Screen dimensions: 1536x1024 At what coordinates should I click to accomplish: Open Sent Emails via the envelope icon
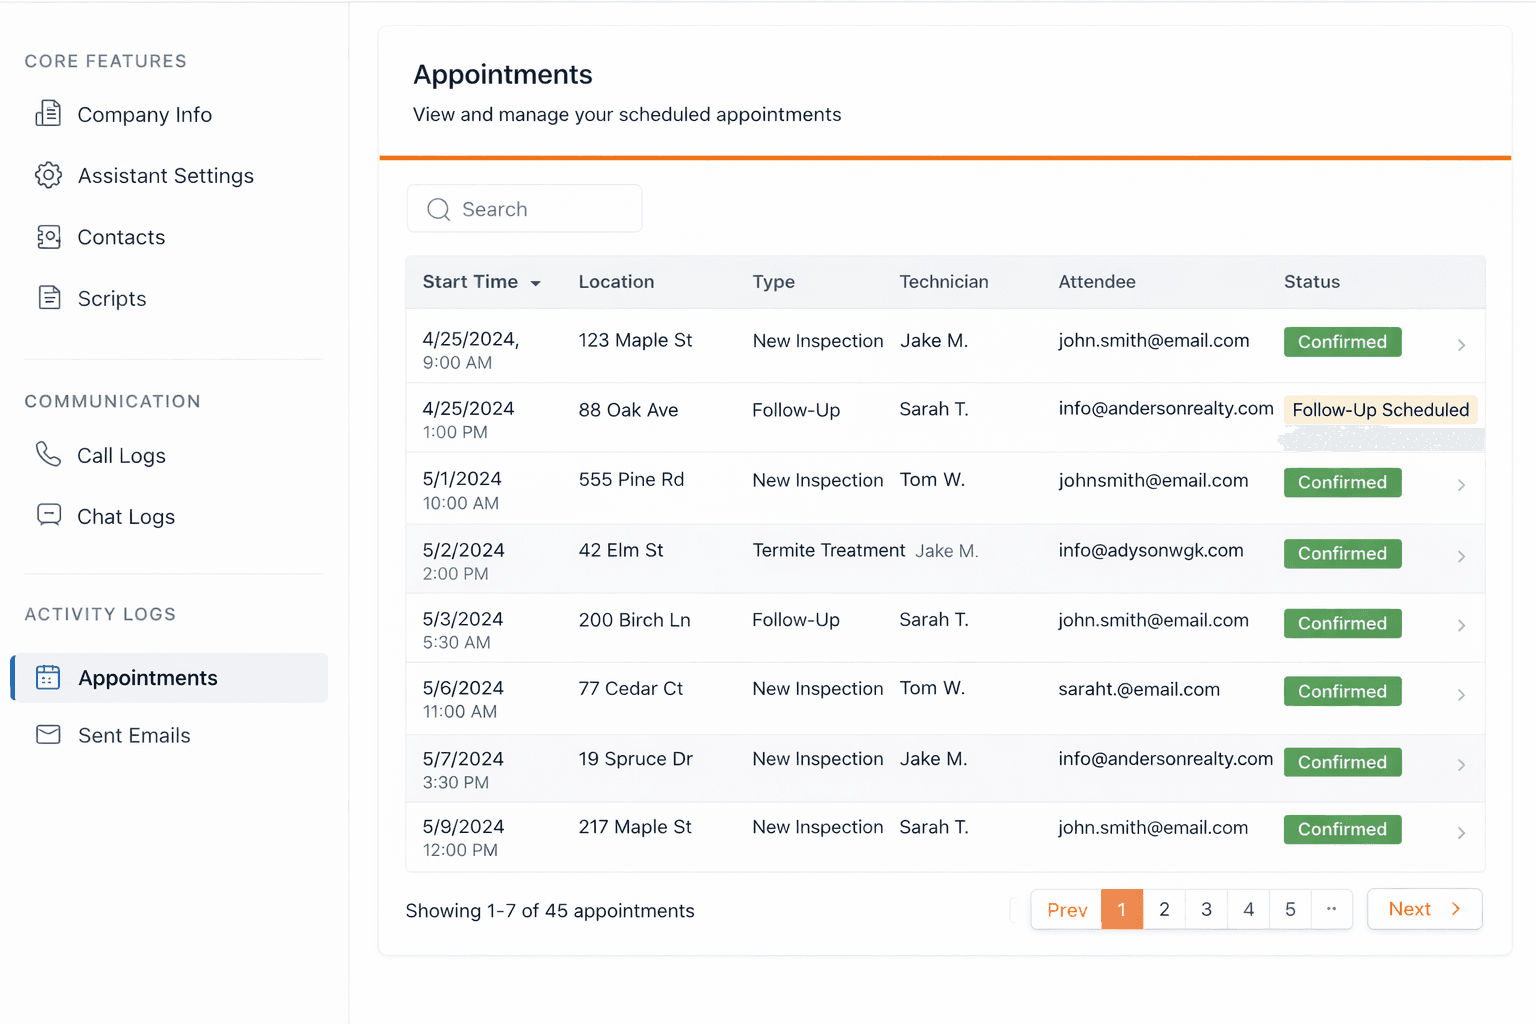coord(48,734)
